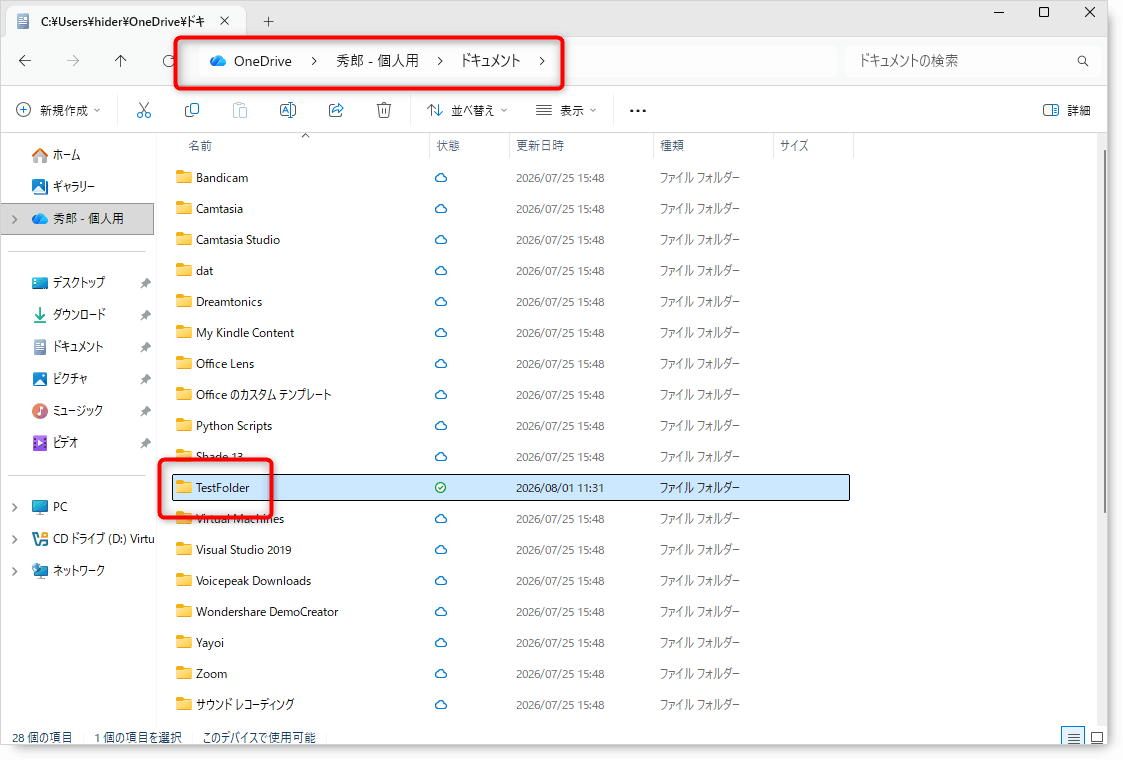Open ミュージック quick access item
This screenshot has width=1123, height=760.
coord(68,410)
